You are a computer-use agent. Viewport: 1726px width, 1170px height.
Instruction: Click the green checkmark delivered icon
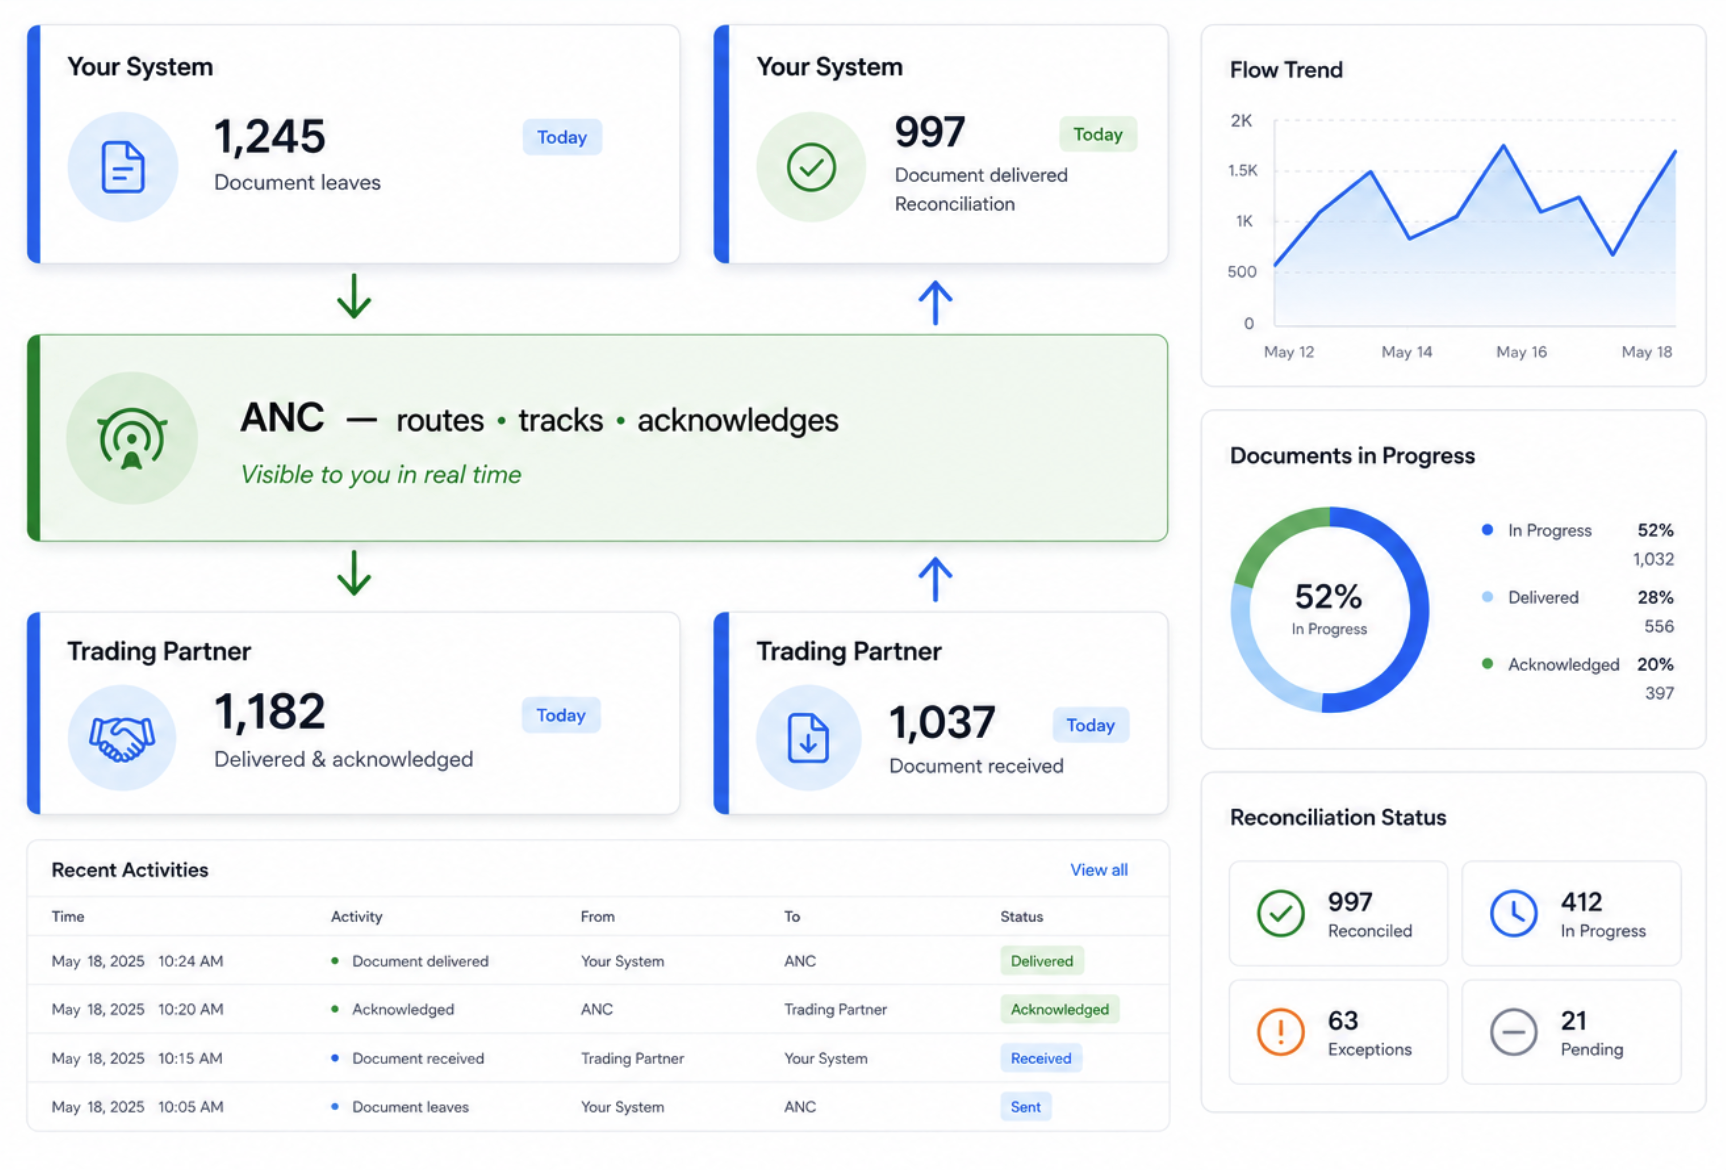(x=811, y=167)
